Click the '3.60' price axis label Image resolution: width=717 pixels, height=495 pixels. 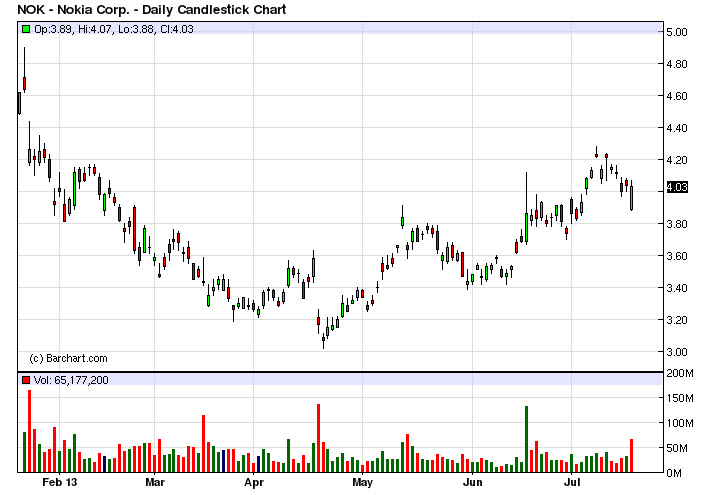(x=677, y=256)
